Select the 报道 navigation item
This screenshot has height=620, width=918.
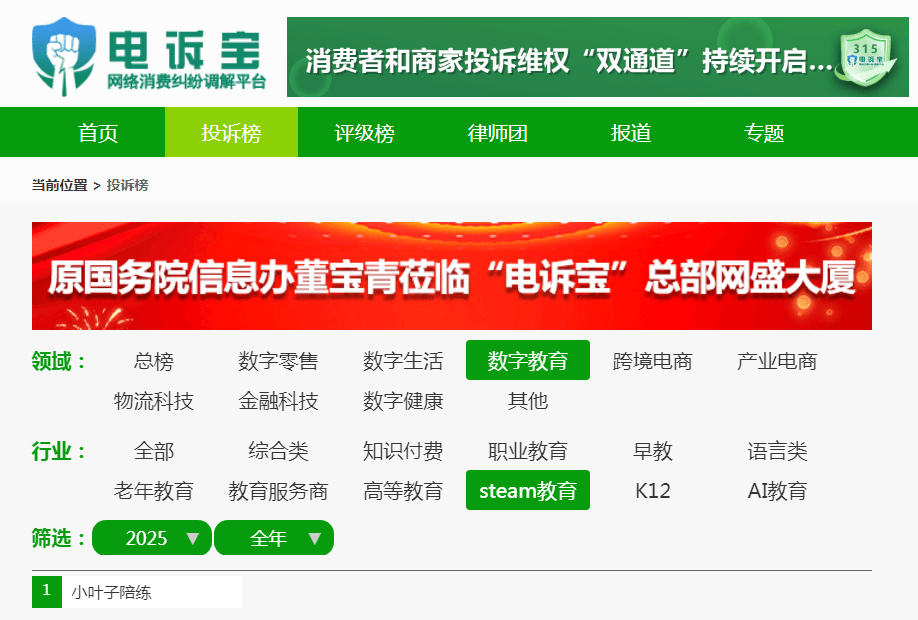click(x=631, y=133)
